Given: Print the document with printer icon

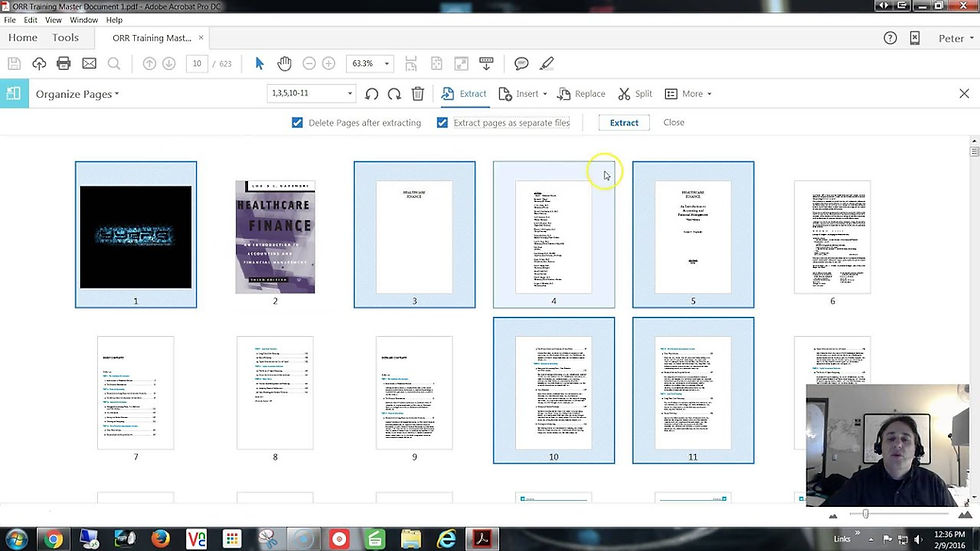Looking at the screenshot, I should (64, 63).
